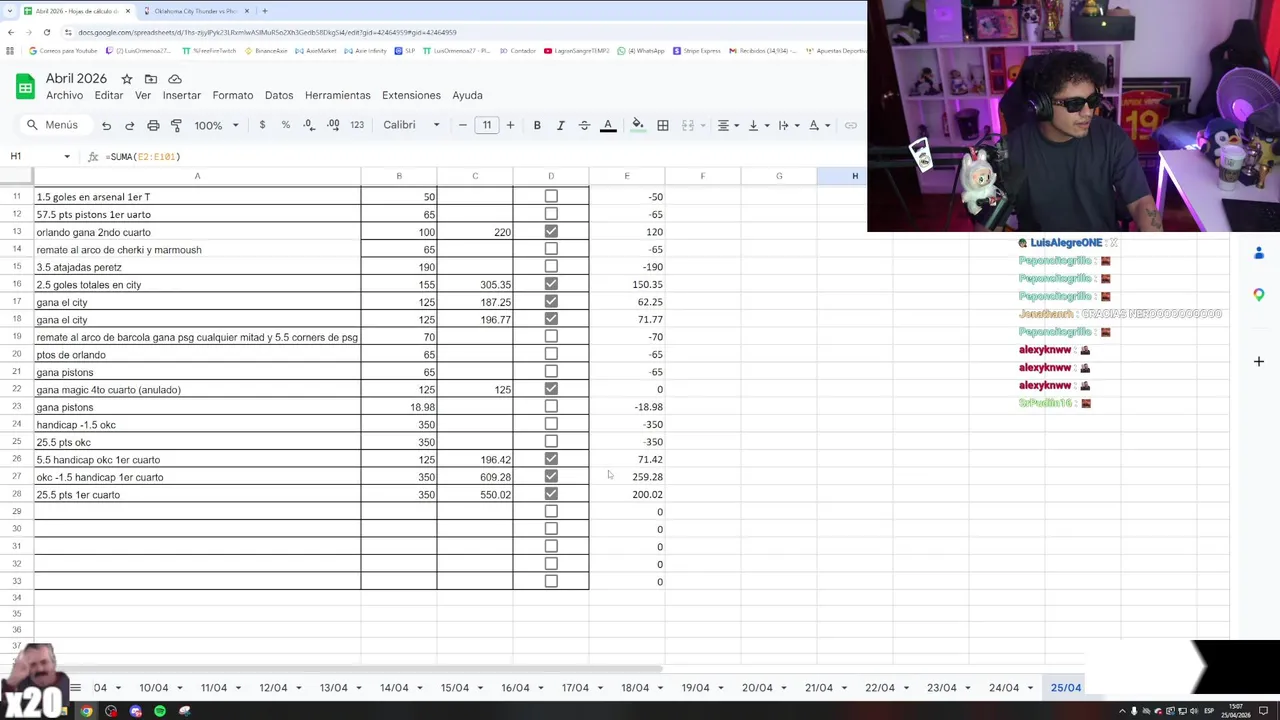1280x720 pixels.
Task: Open more number formats 123
Action: [x=357, y=125]
